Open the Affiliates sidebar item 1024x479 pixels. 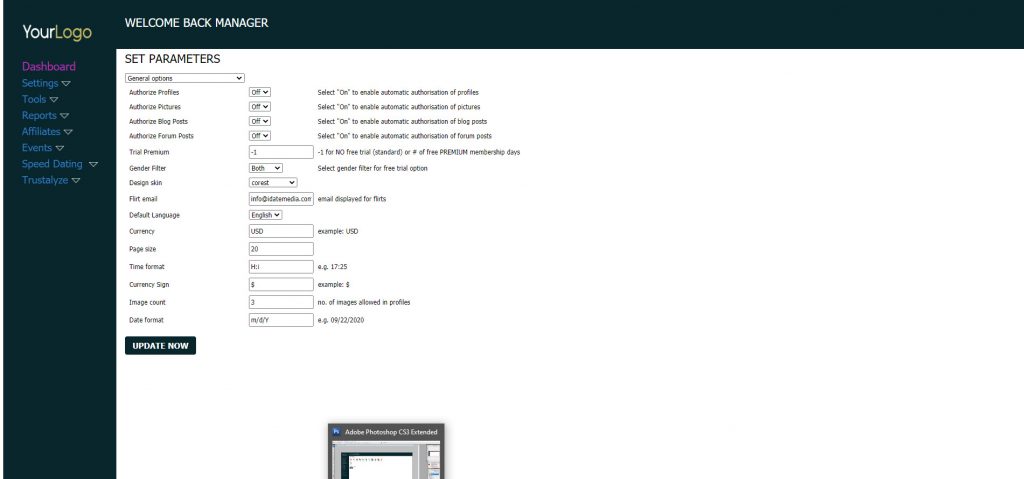coord(41,131)
